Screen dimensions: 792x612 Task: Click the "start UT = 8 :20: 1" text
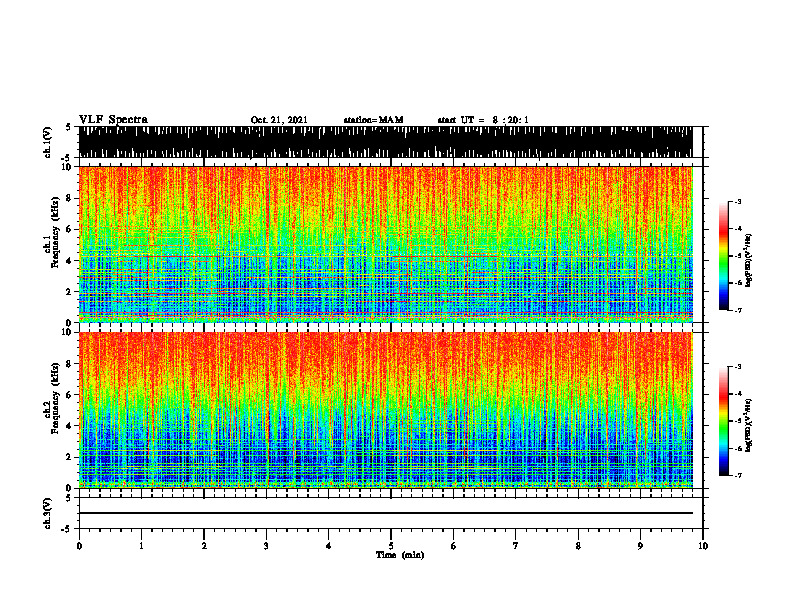483,120
